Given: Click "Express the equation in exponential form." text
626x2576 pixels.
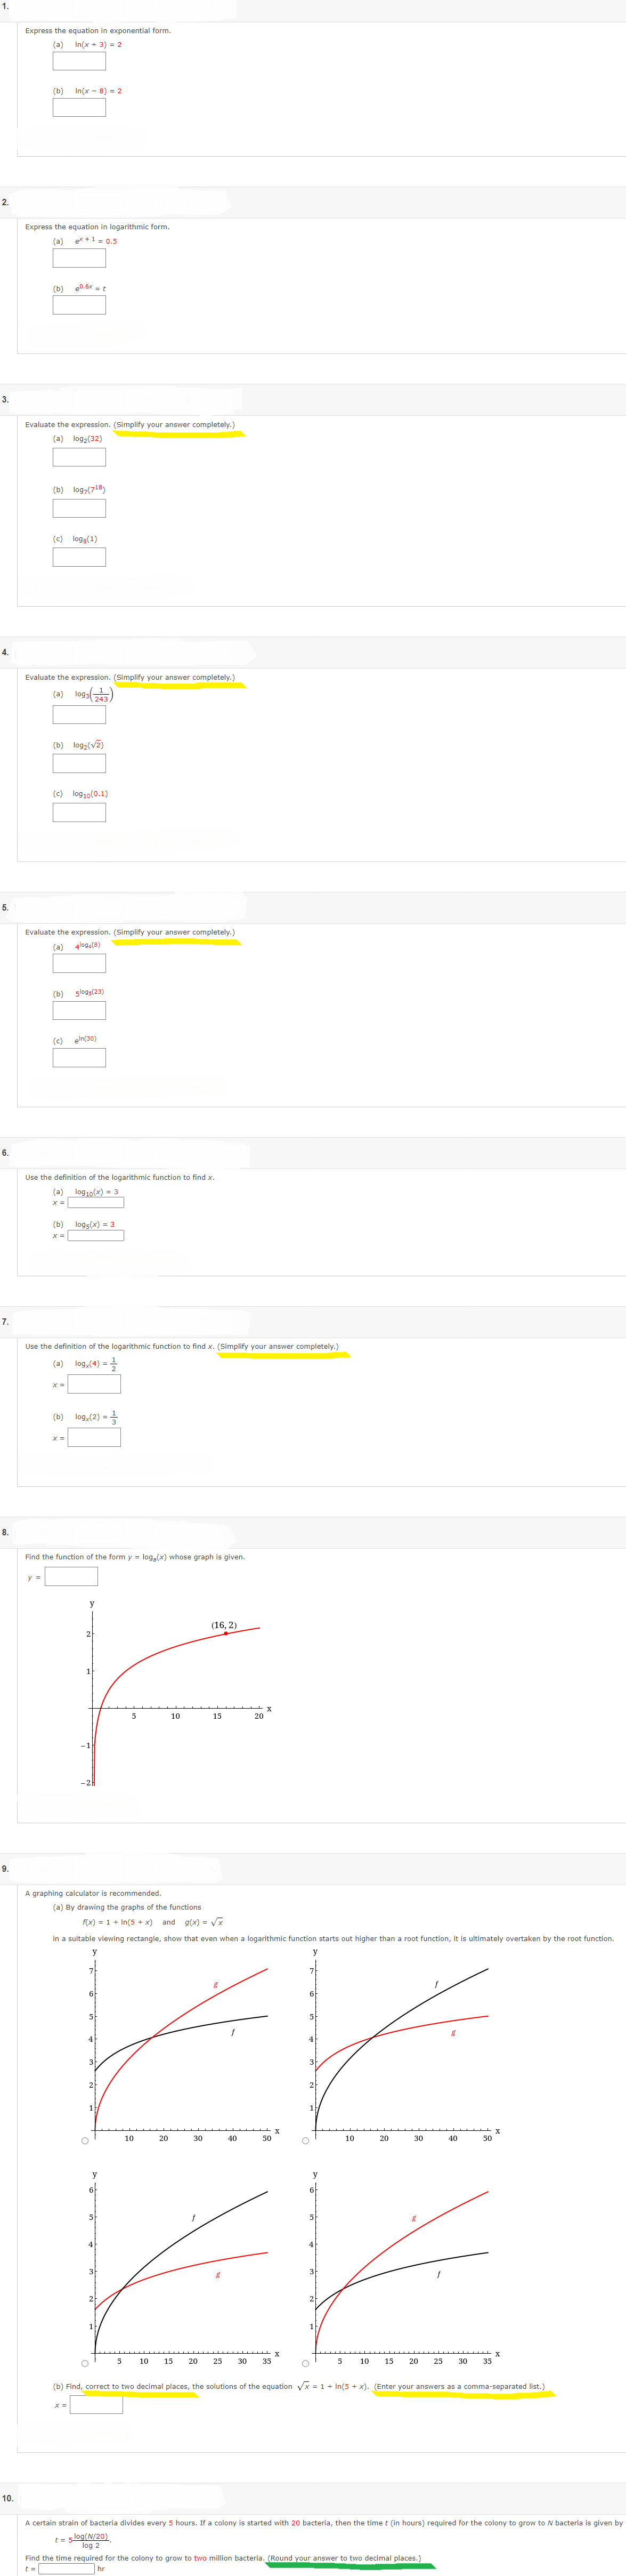Looking at the screenshot, I should pyautogui.click(x=98, y=30).
